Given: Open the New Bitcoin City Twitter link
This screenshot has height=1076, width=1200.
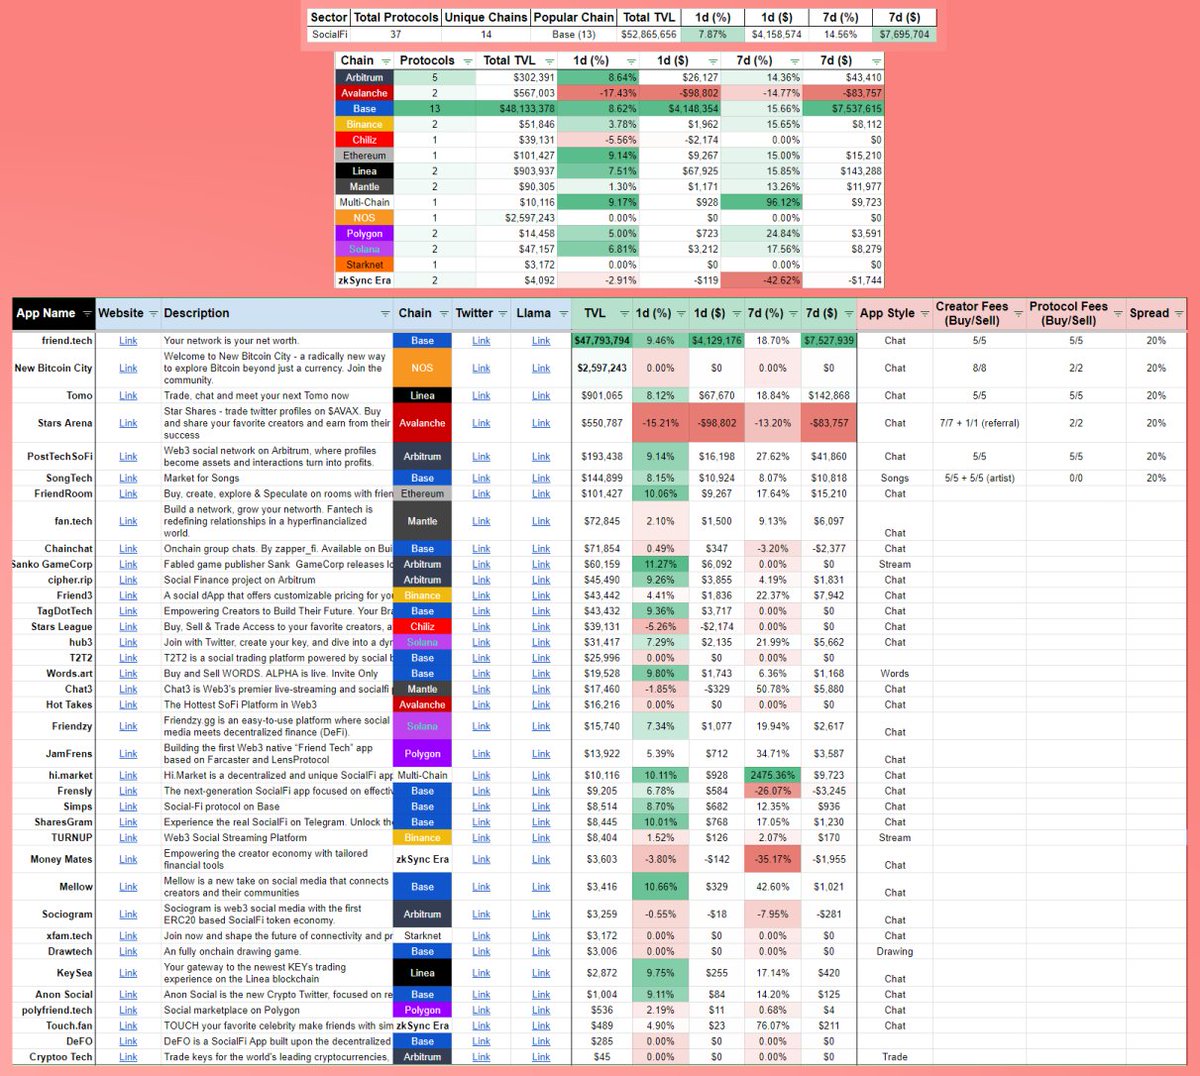Looking at the screenshot, I should pyautogui.click(x=481, y=368).
